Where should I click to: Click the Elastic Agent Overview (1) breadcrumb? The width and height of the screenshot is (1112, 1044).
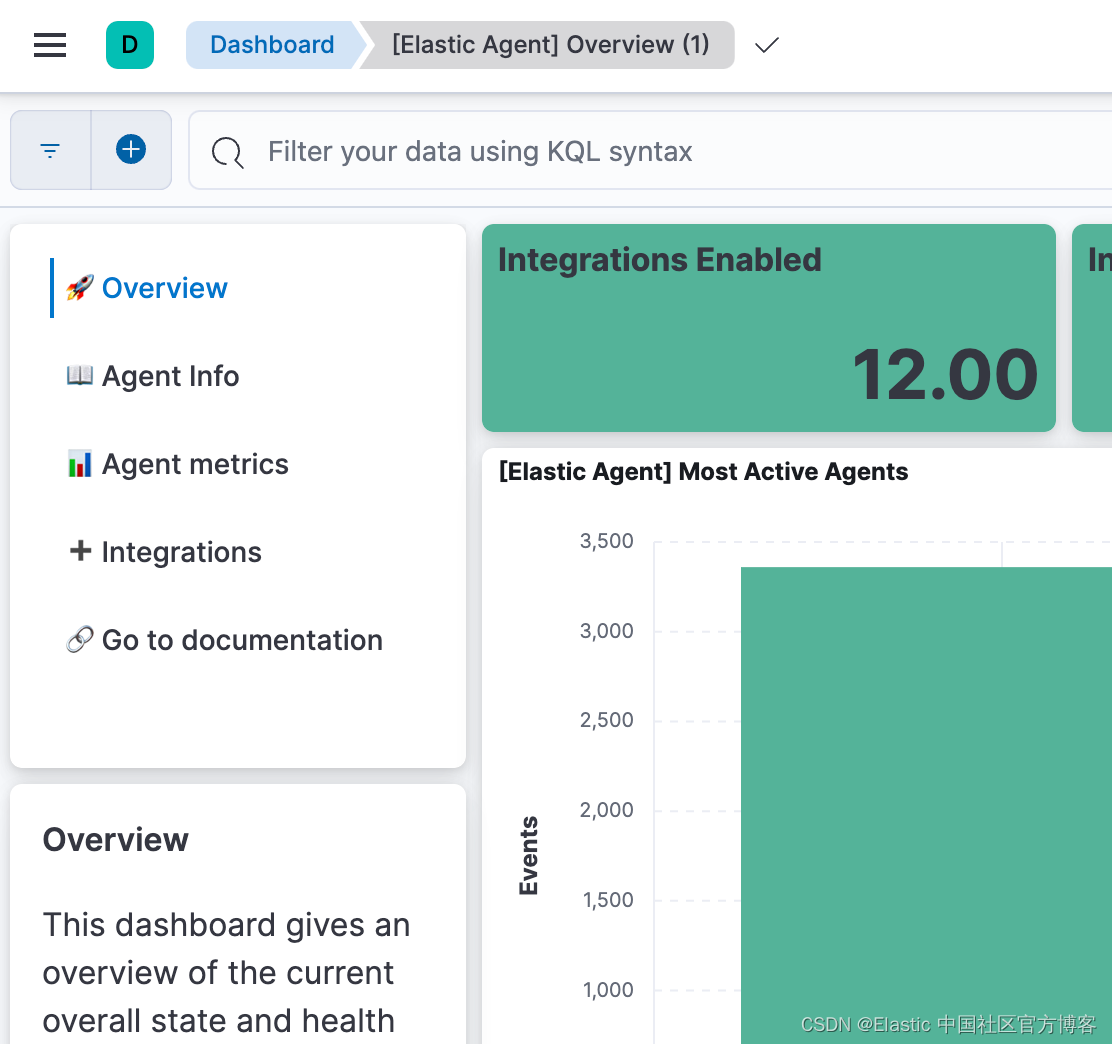tap(550, 45)
